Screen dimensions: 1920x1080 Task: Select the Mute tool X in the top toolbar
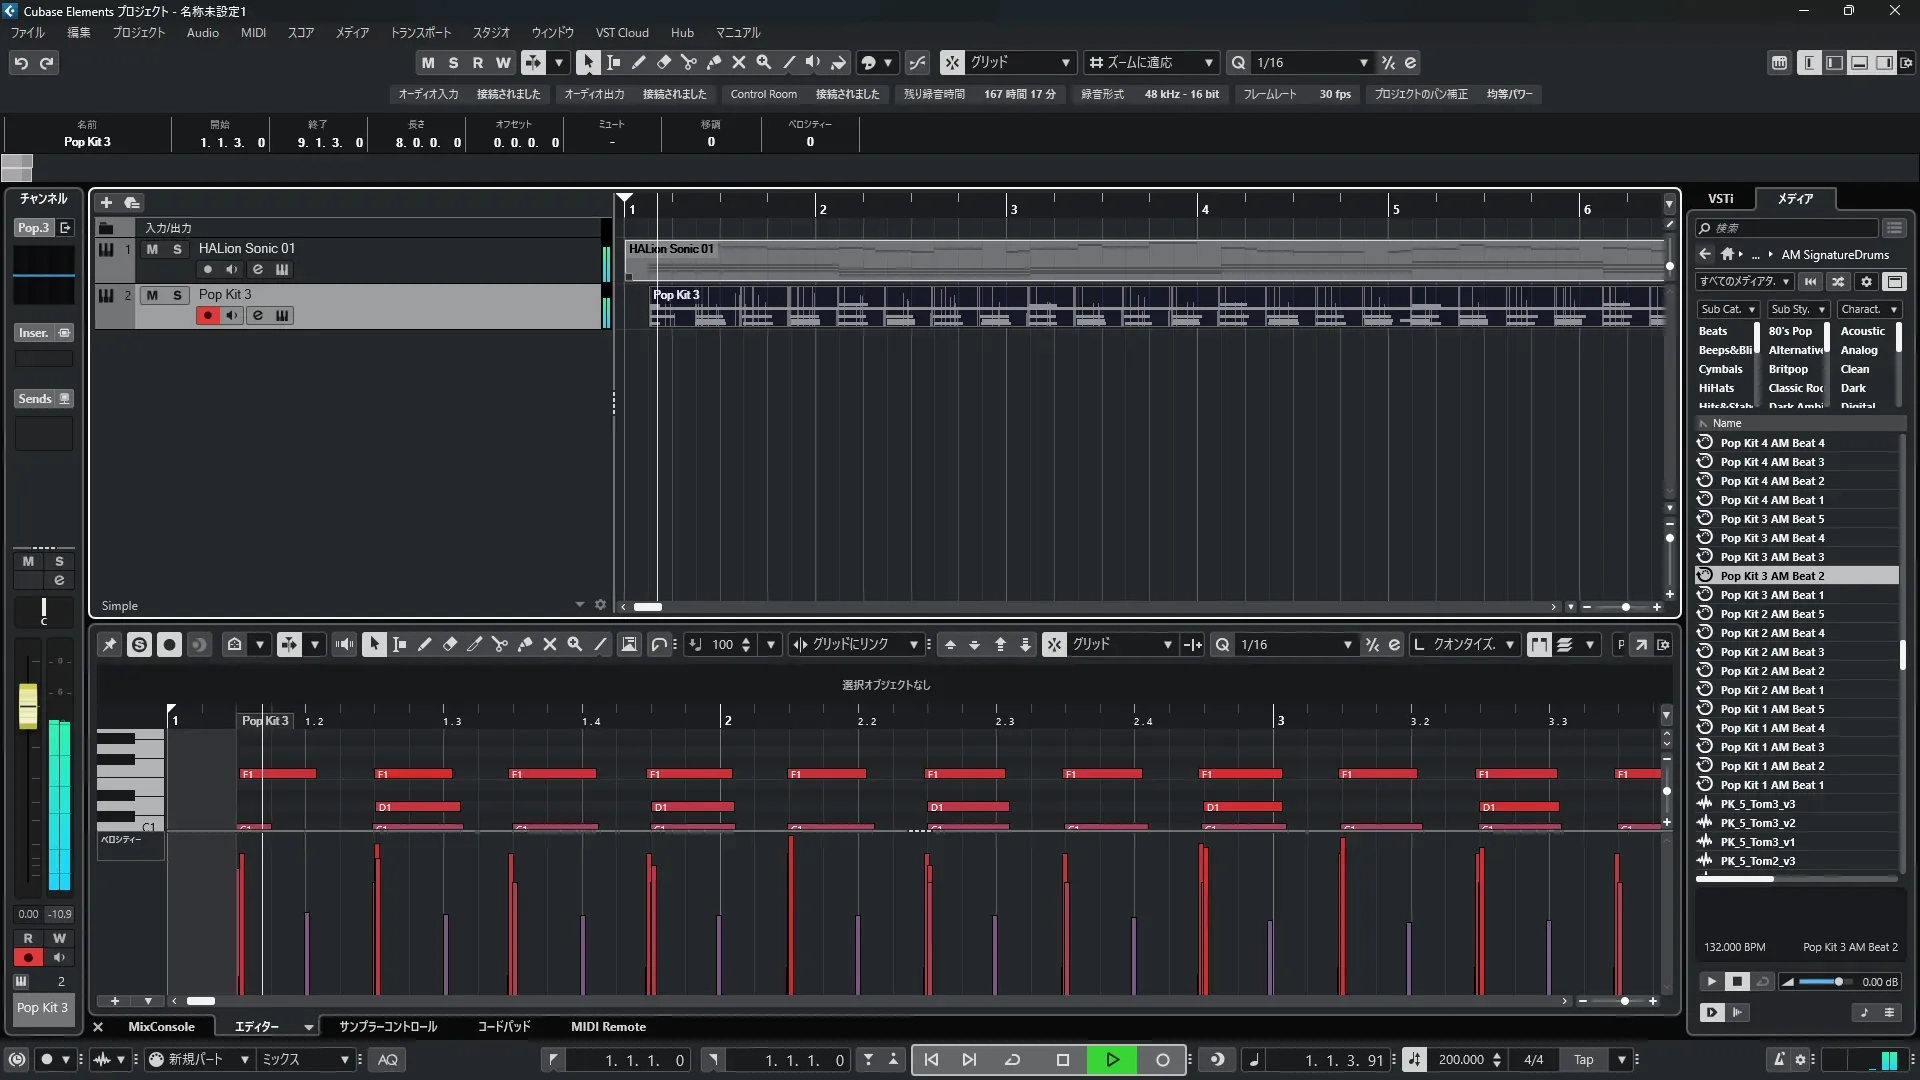click(x=739, y=62)
